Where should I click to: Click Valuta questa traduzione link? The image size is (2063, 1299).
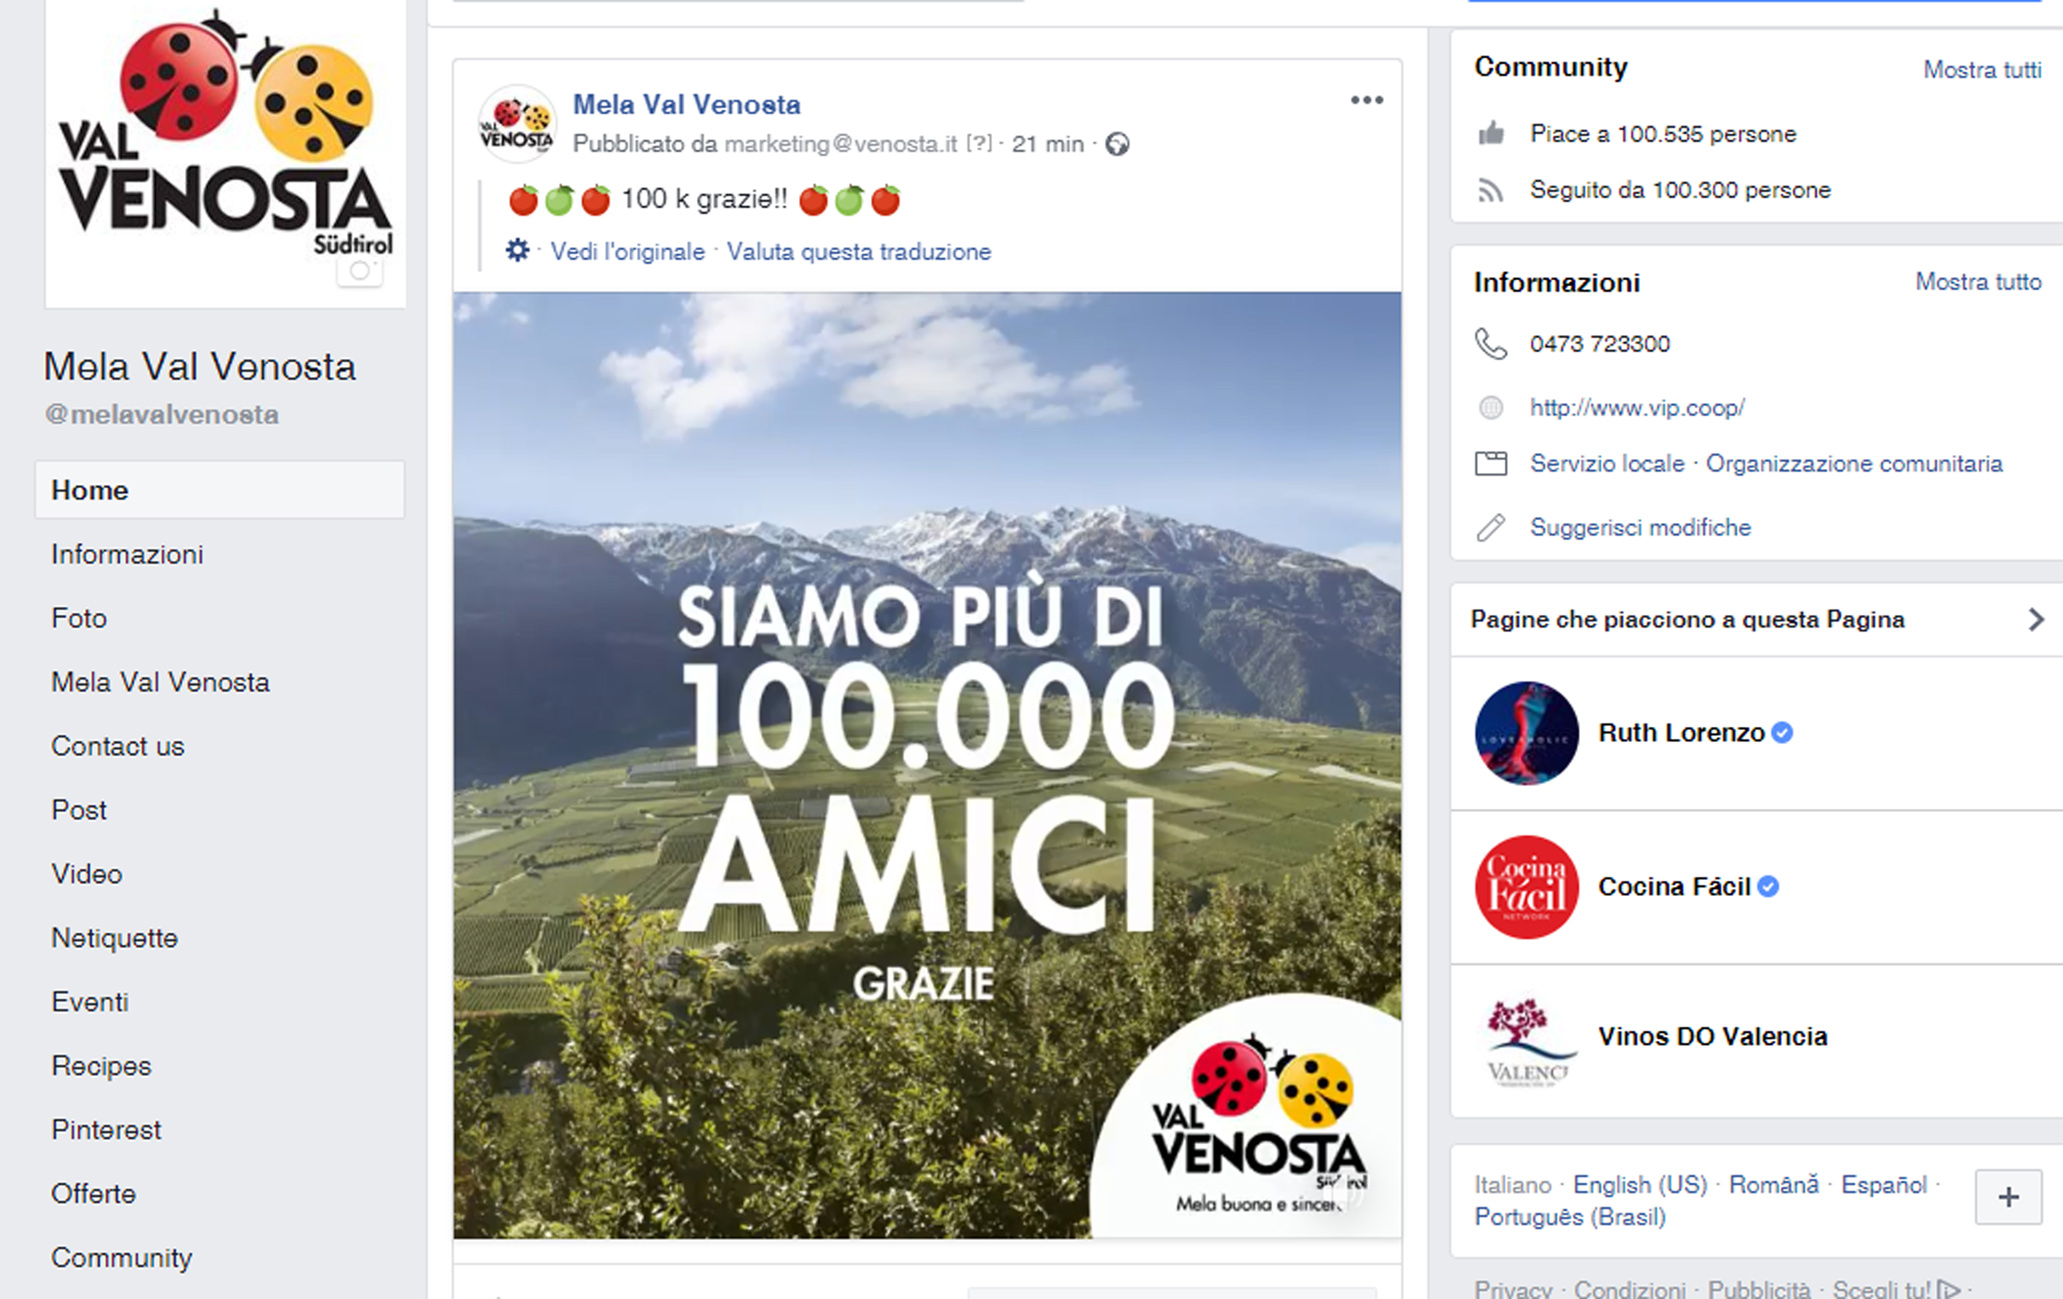[x=858, y=252]
